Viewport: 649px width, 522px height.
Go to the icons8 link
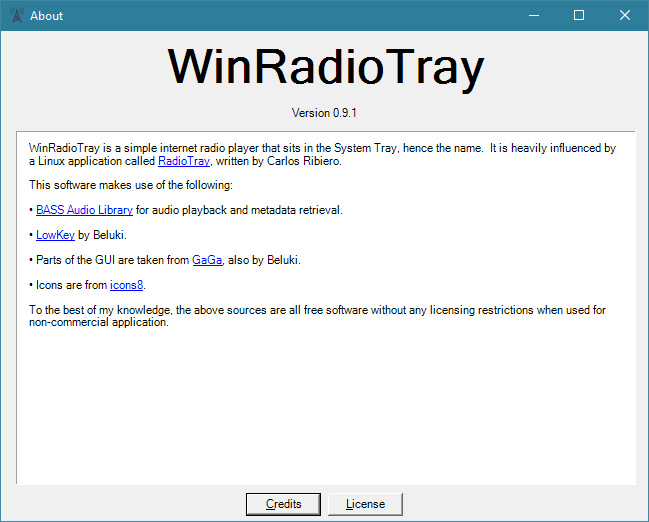127,285
